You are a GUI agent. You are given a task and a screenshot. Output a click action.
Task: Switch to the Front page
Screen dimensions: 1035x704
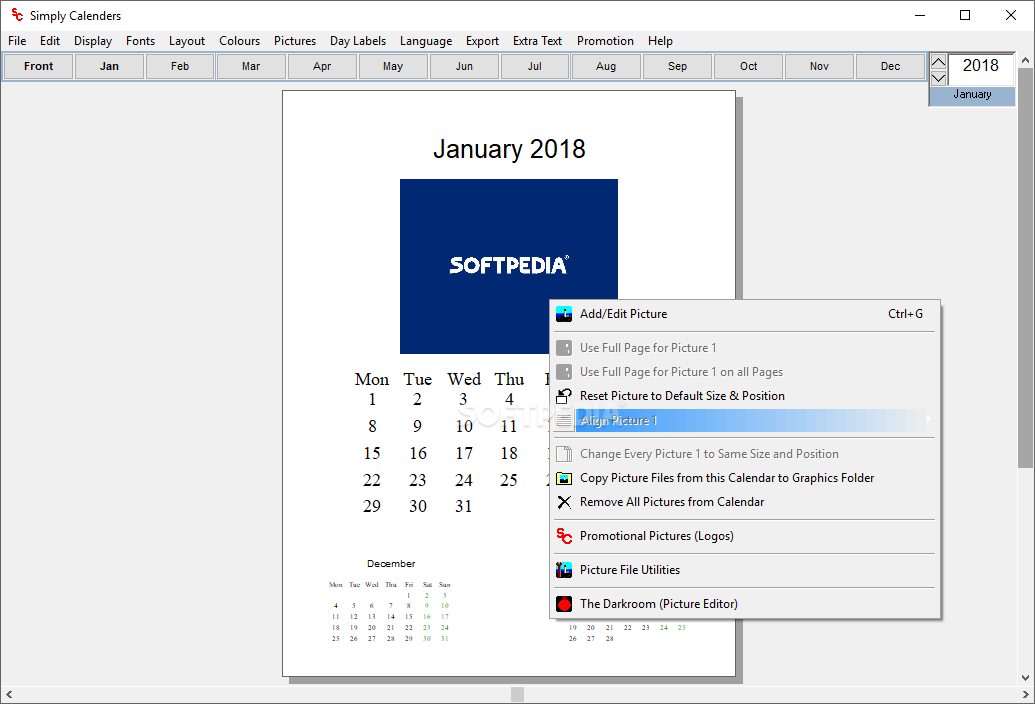pyautogui.click(x=38, y=66)
